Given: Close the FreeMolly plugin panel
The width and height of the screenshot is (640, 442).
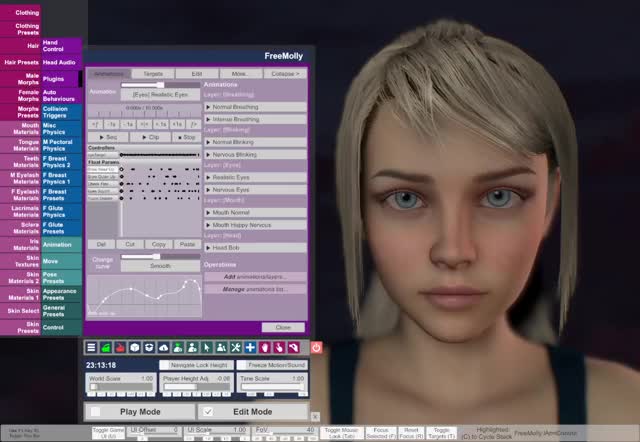Looking at the screenshot, I should pos(283,327).
